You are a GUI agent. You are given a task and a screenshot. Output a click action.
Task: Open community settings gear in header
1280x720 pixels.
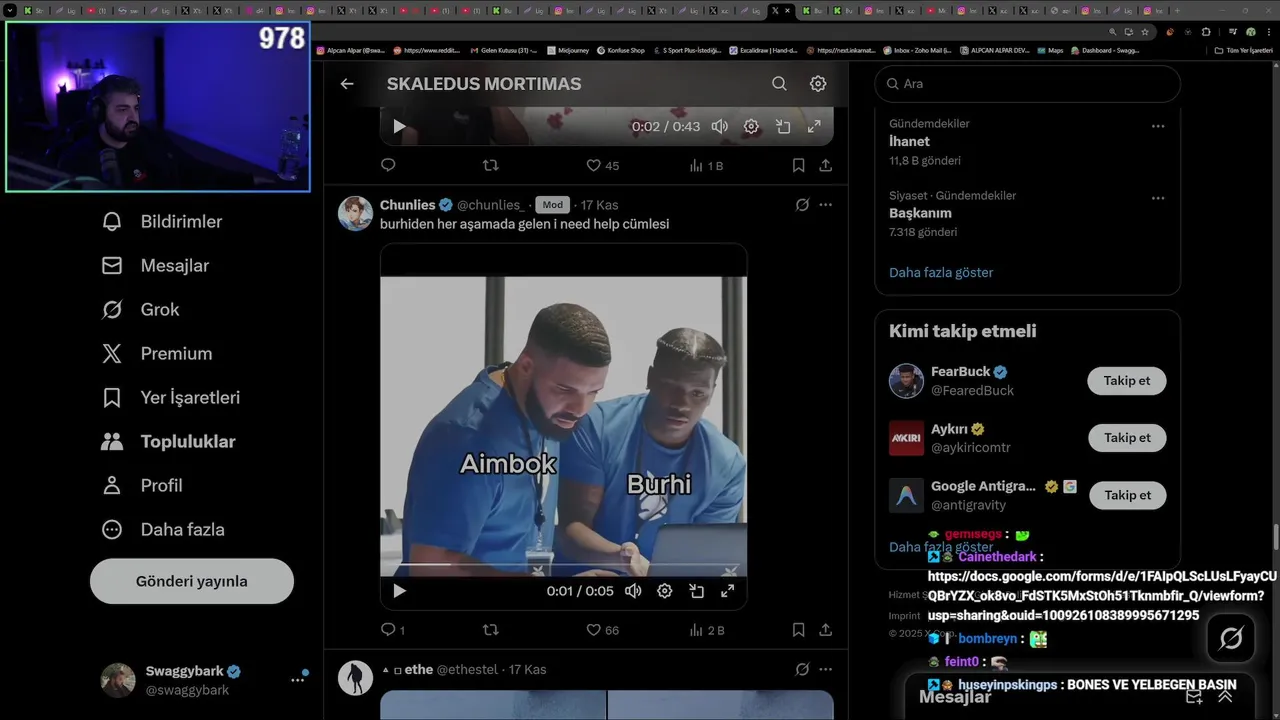pos(818,84)
